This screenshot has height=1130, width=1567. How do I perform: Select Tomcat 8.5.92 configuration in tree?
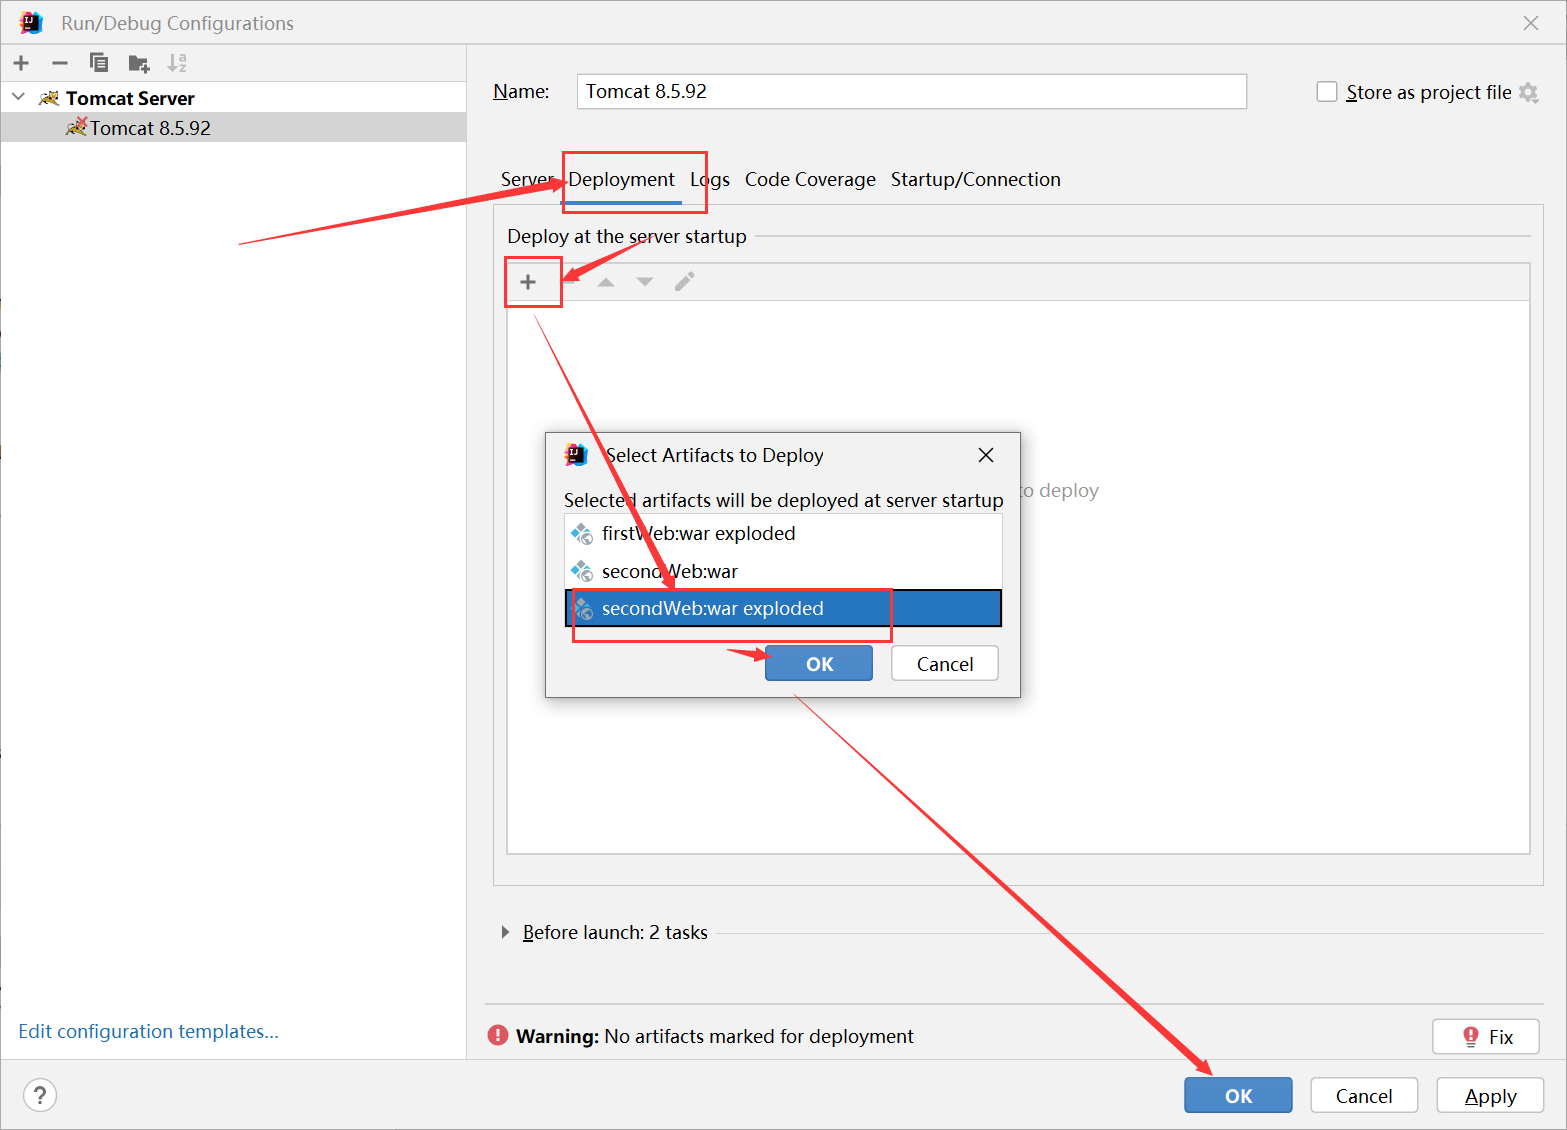(233, 128)
